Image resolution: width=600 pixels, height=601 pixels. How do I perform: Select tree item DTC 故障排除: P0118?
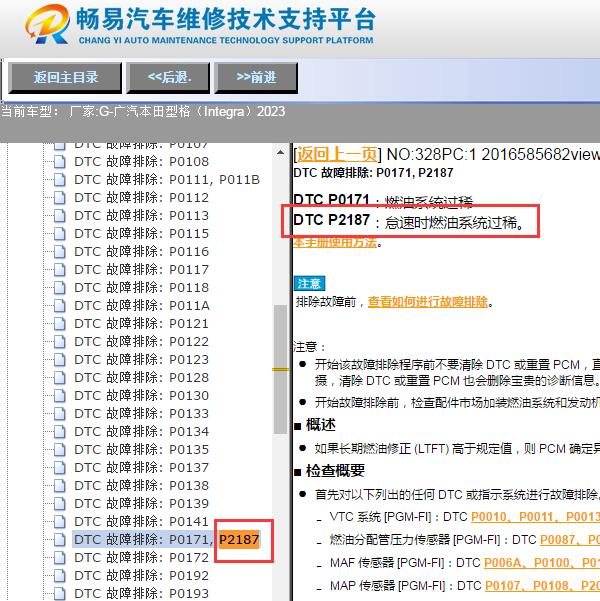tap(141, 288)
